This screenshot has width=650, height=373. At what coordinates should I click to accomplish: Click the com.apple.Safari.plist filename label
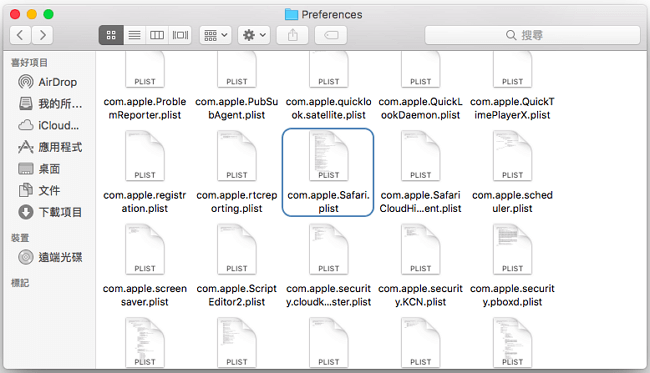tap(328, 202)
